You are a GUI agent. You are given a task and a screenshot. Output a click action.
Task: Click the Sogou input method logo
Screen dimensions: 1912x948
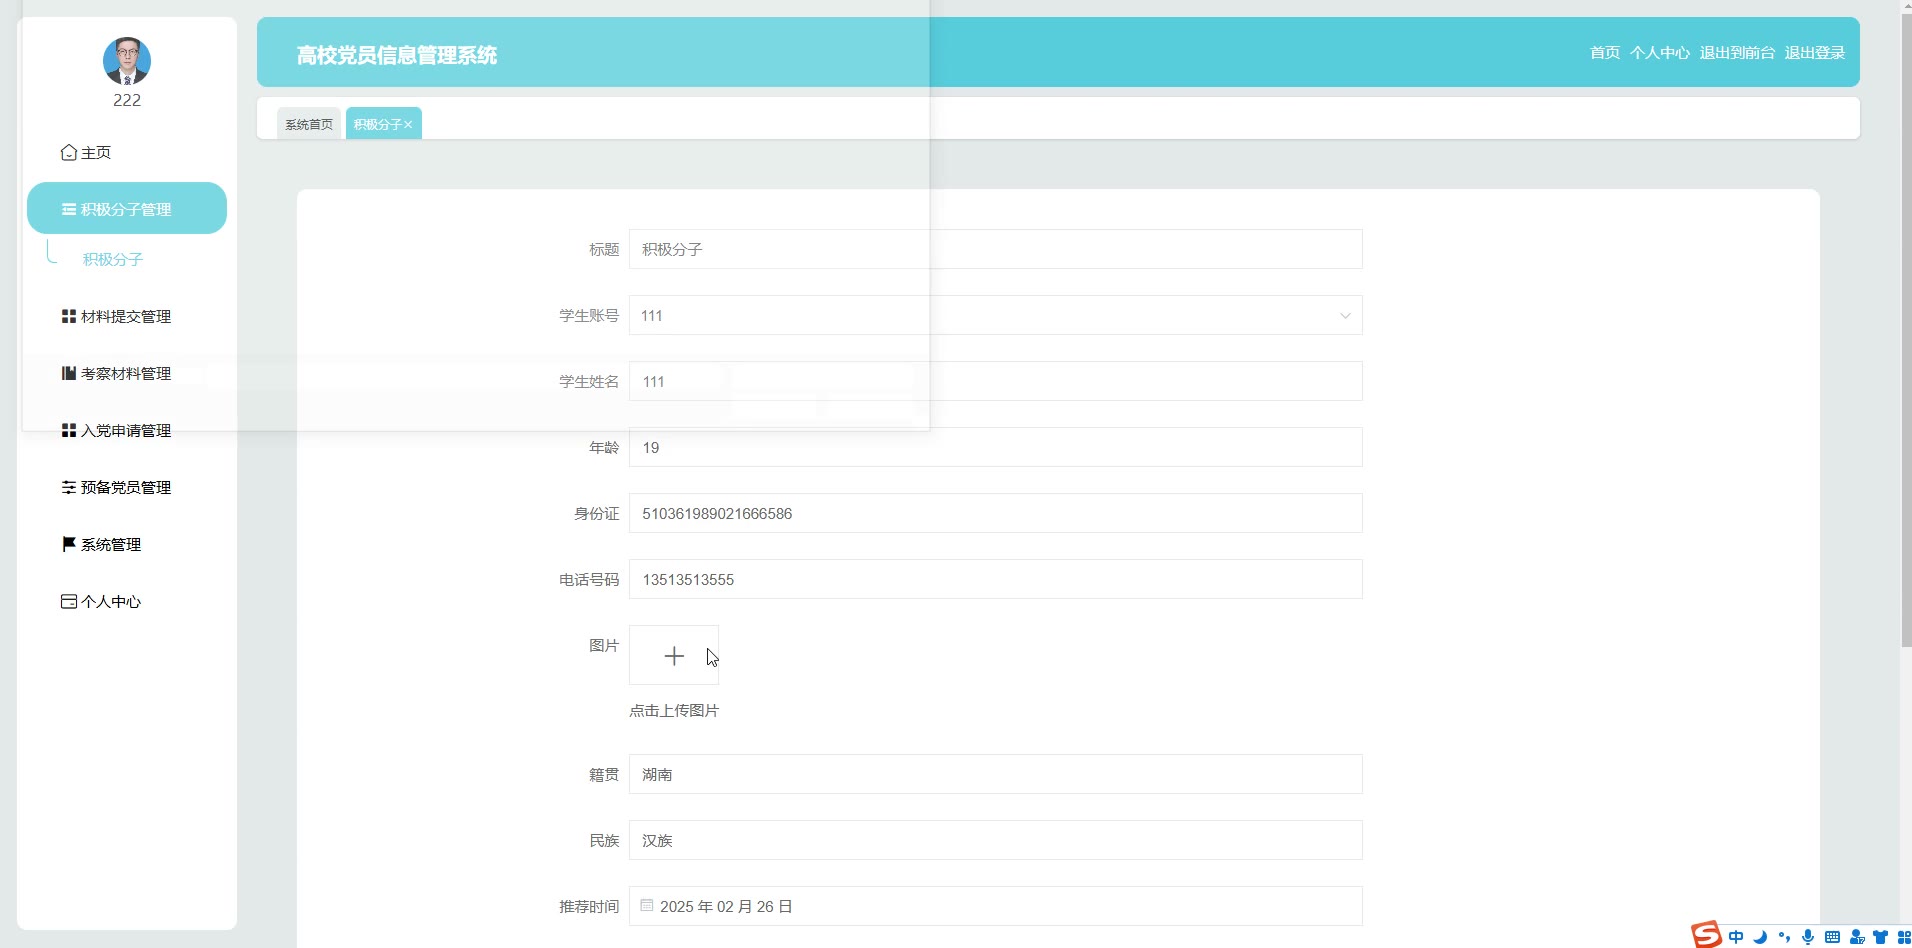1706,935
